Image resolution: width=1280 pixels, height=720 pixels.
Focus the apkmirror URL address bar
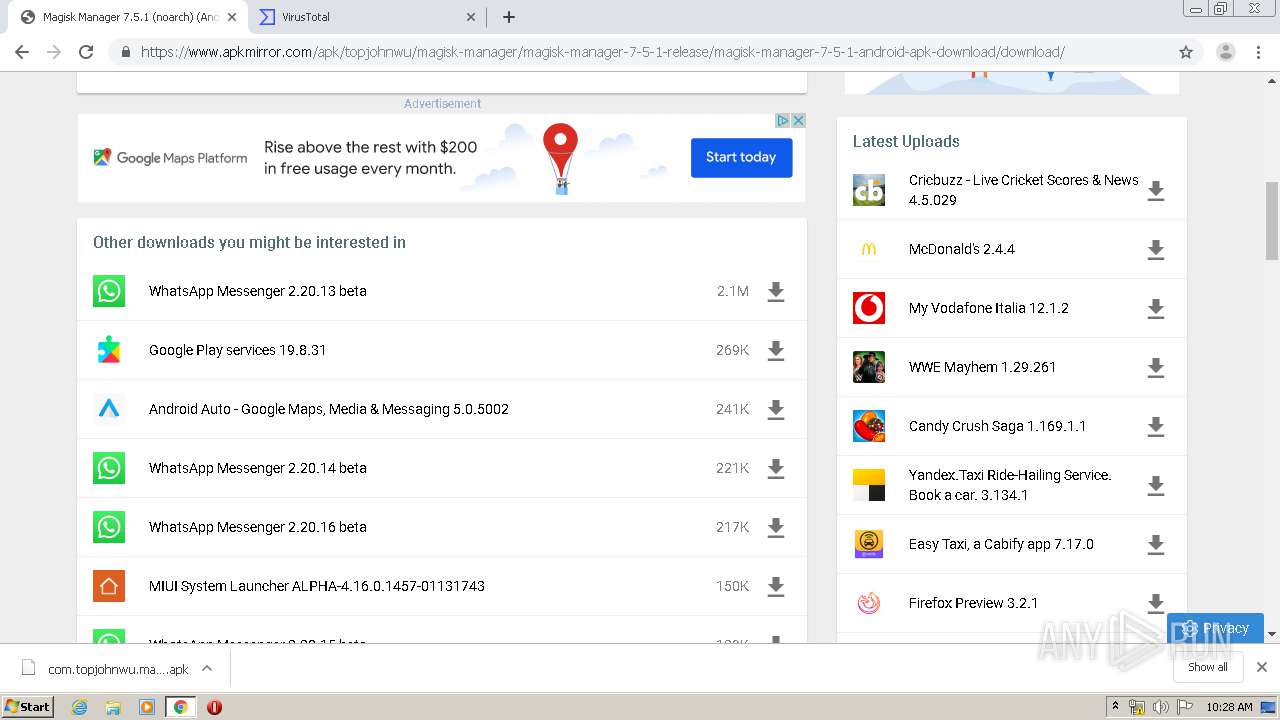[x=603, y=52]
